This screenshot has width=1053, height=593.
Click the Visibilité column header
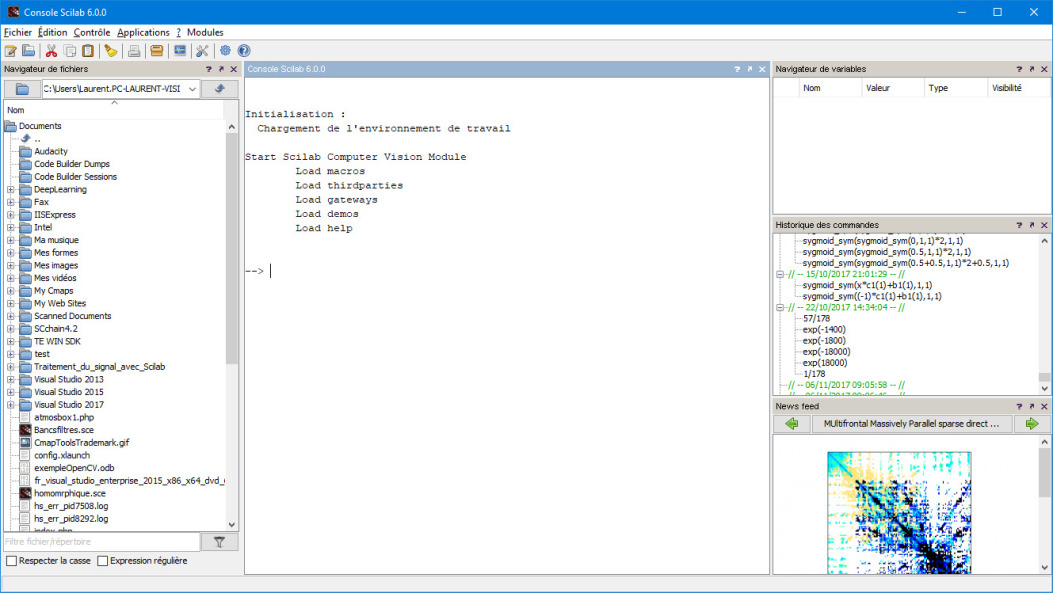click(1018, 88)
